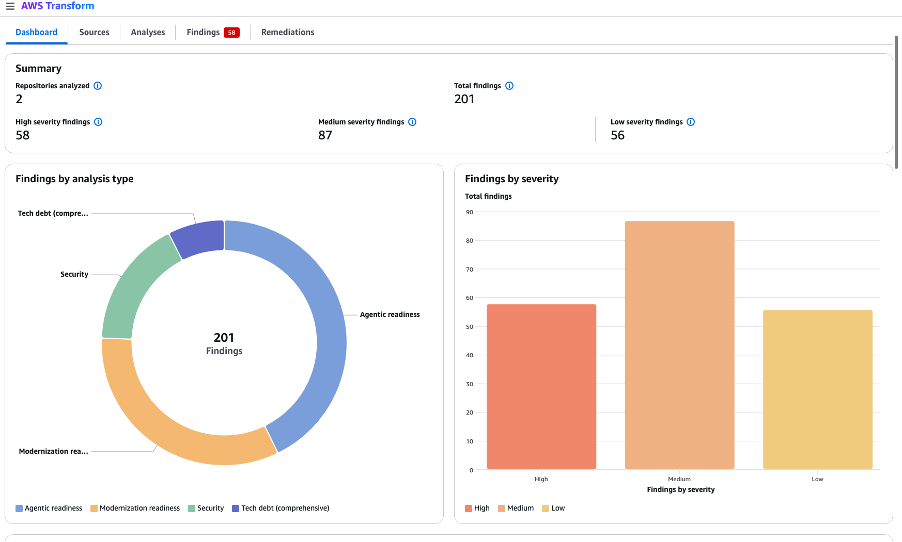Click the page vertical scrollbar

[896, 102]
